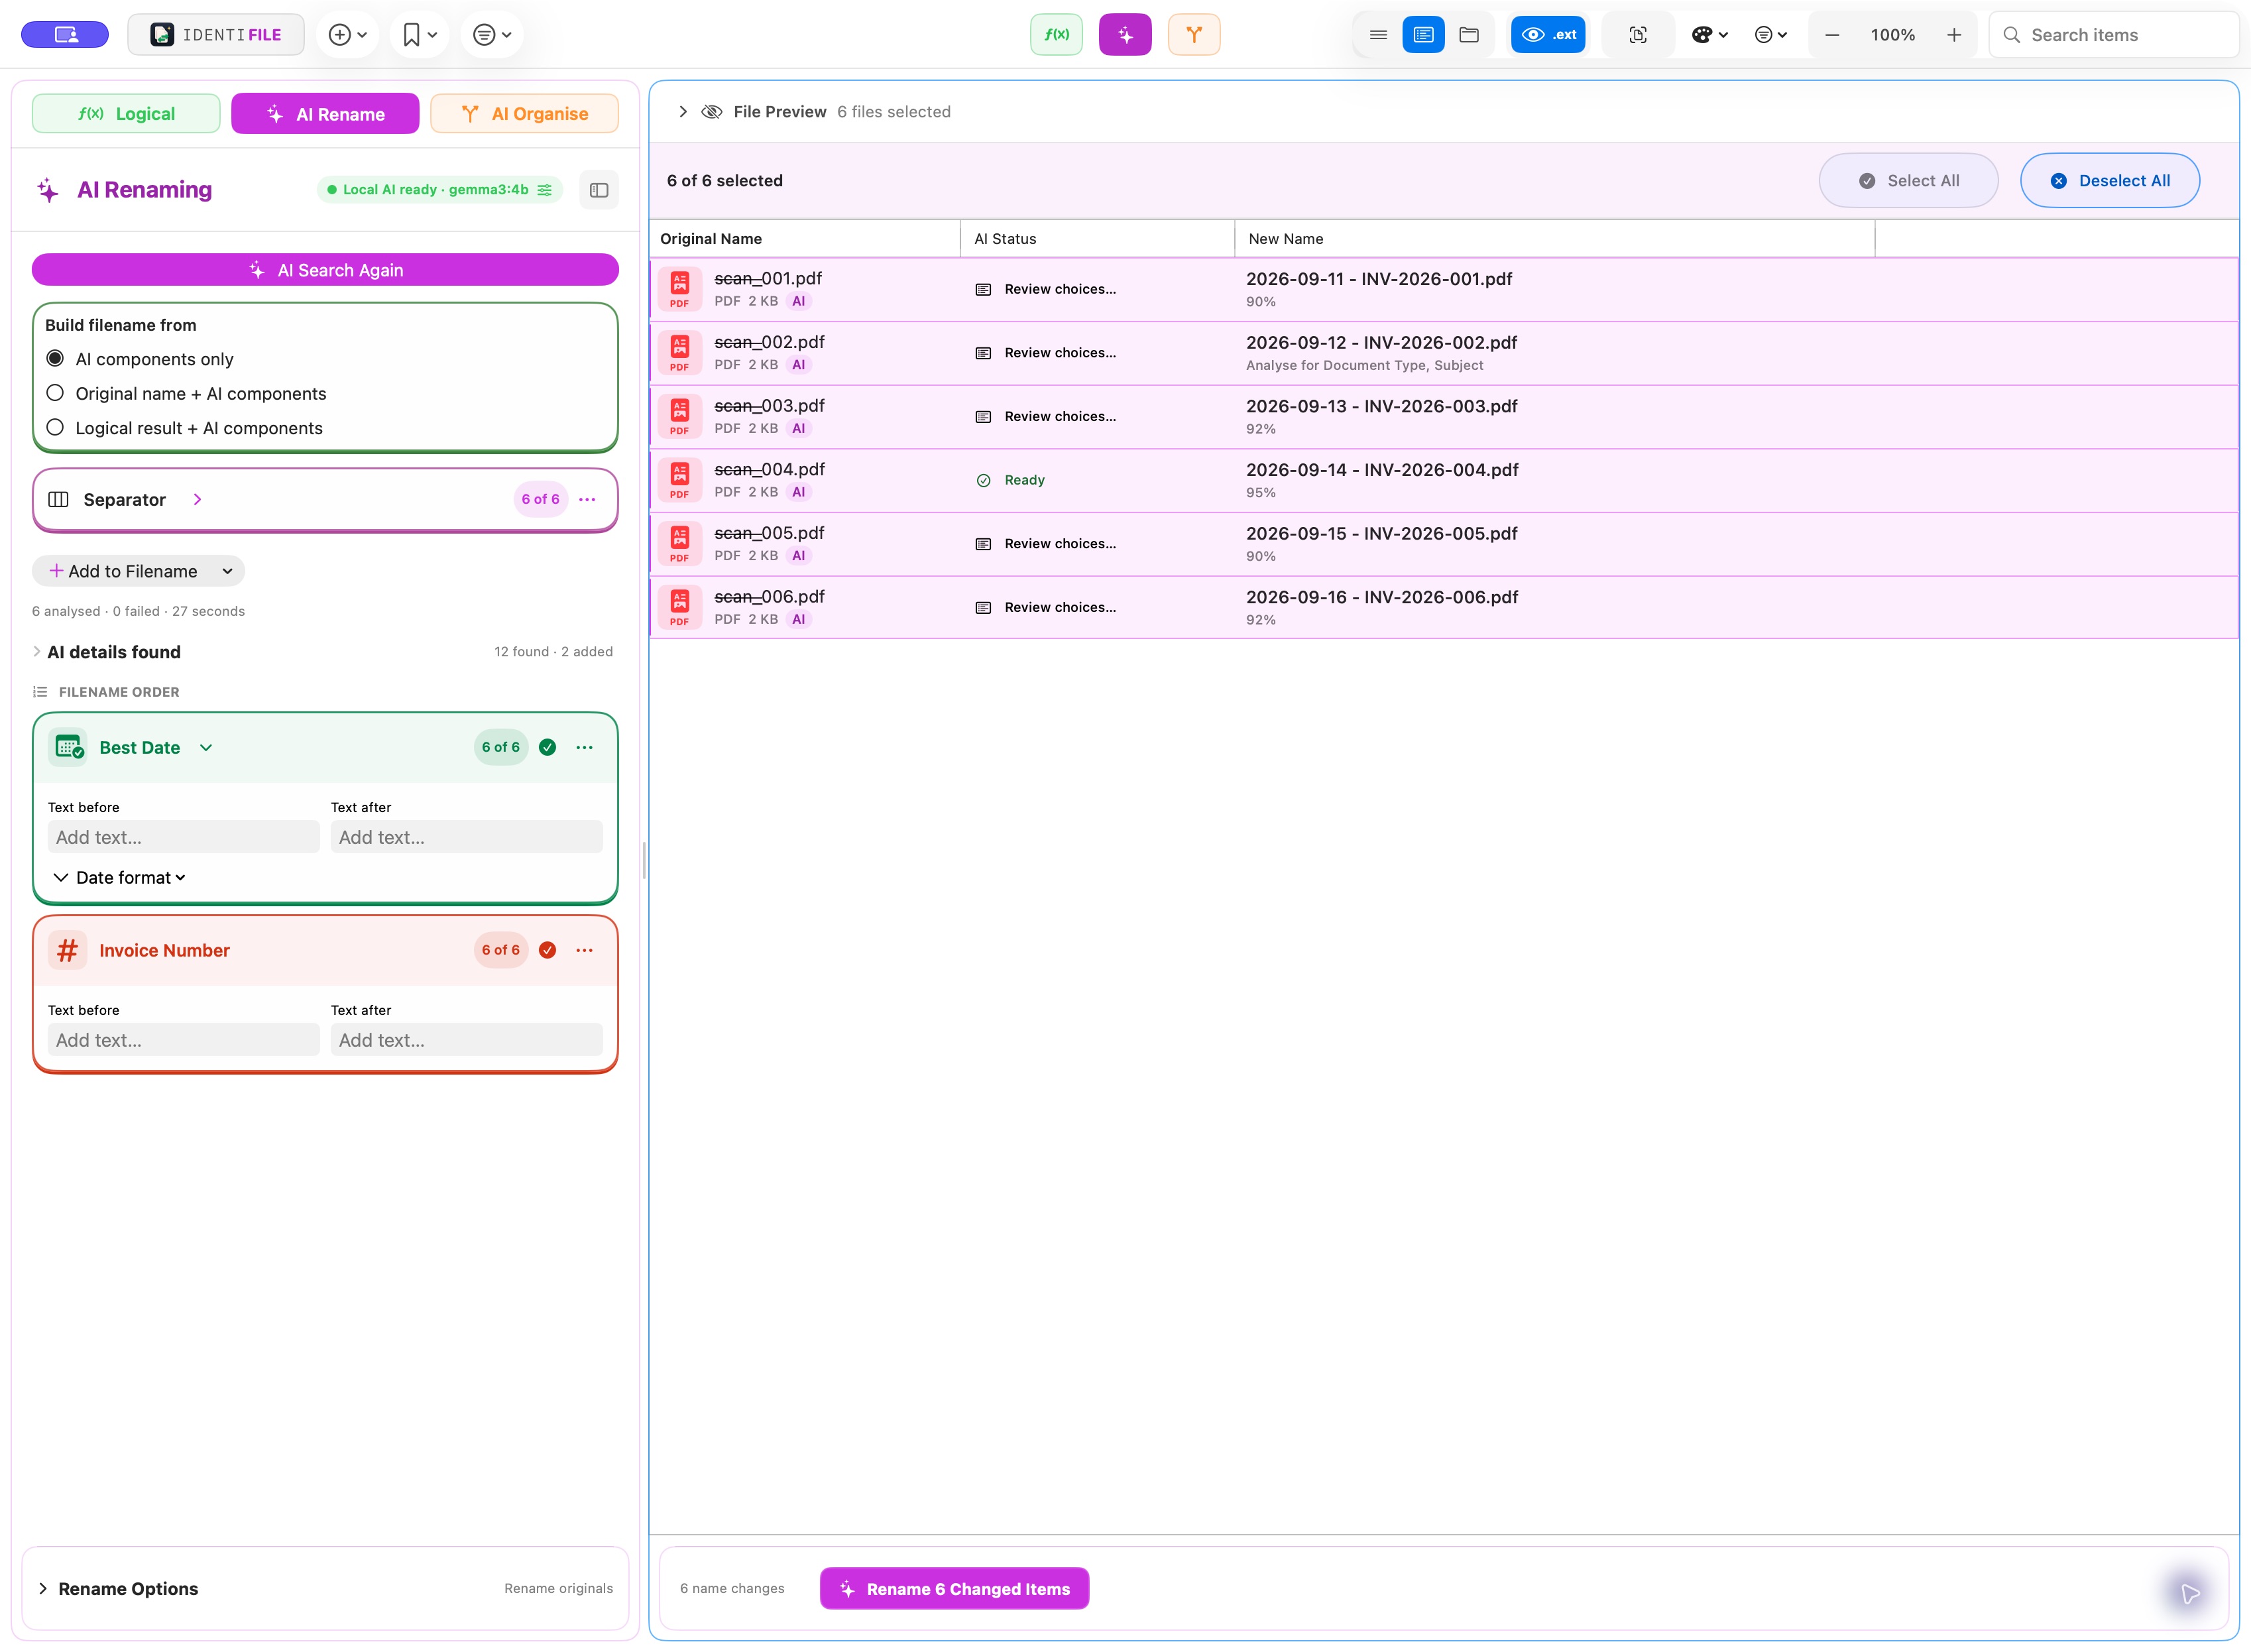The width and height of the screenshot is (2251, 1652).
Task: Switch to the Logical tab
Action: (x=126, y=113)
